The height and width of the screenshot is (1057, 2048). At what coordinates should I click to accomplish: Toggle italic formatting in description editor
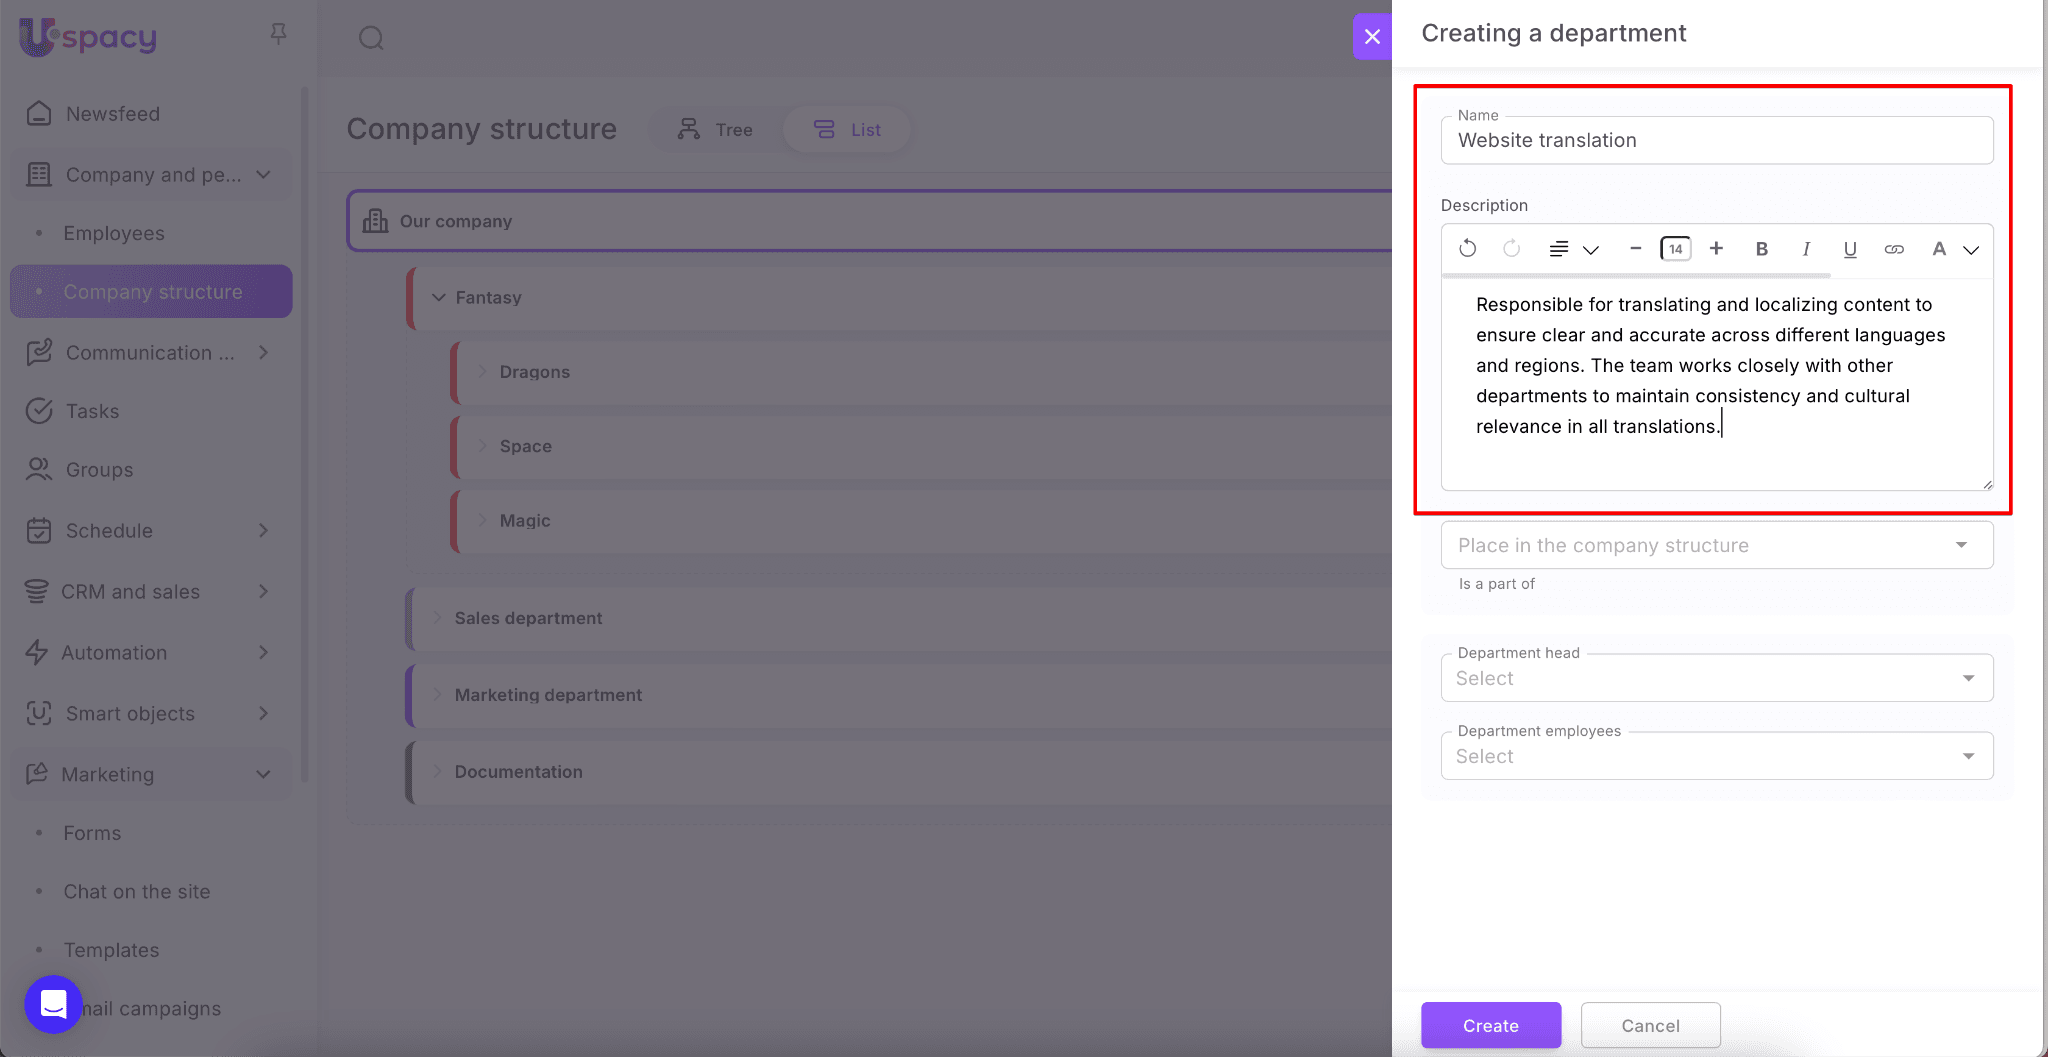[1806, 249]
